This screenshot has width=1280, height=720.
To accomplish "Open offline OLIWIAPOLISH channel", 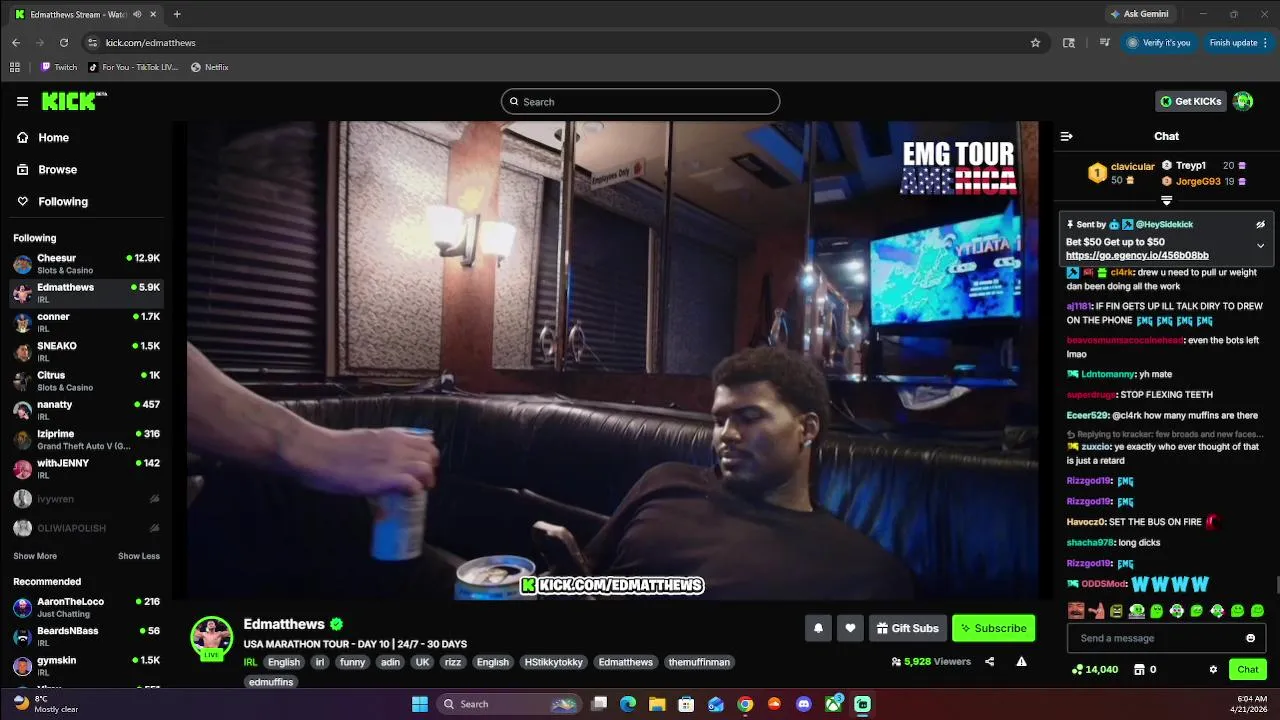I will tap(85, 528).
